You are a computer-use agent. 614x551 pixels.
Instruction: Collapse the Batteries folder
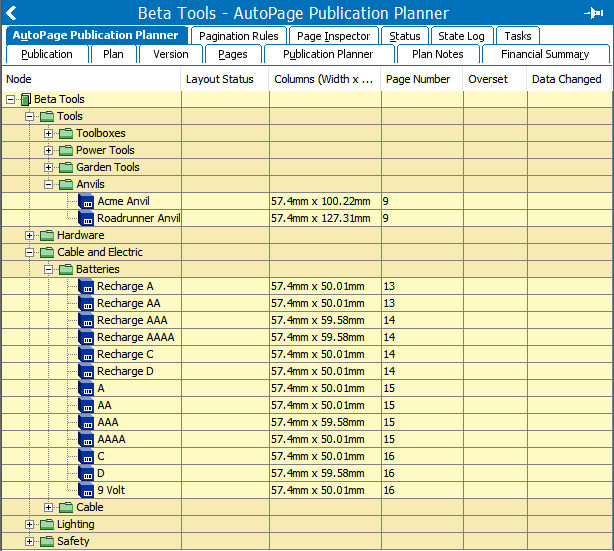click(x=49, y=269)
